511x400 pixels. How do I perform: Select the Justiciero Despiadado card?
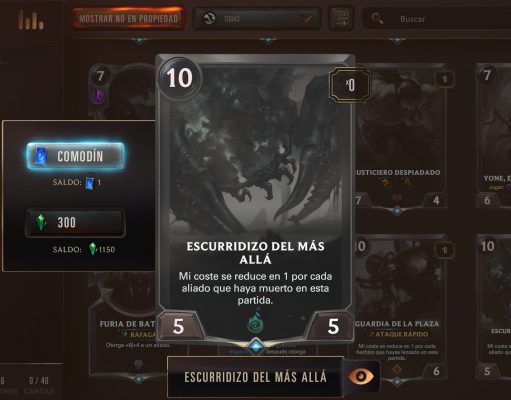point(400,137)
